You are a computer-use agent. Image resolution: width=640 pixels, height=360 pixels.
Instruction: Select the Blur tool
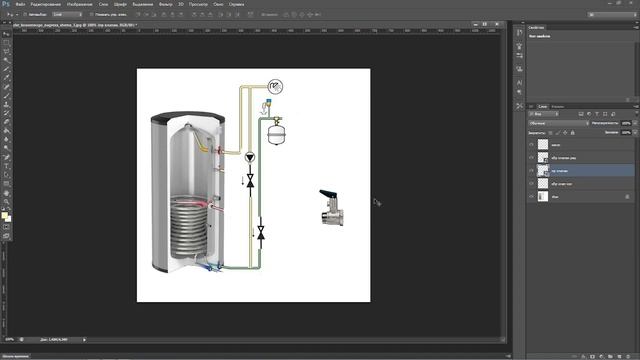pyautogui.click(x=6, y=140)
